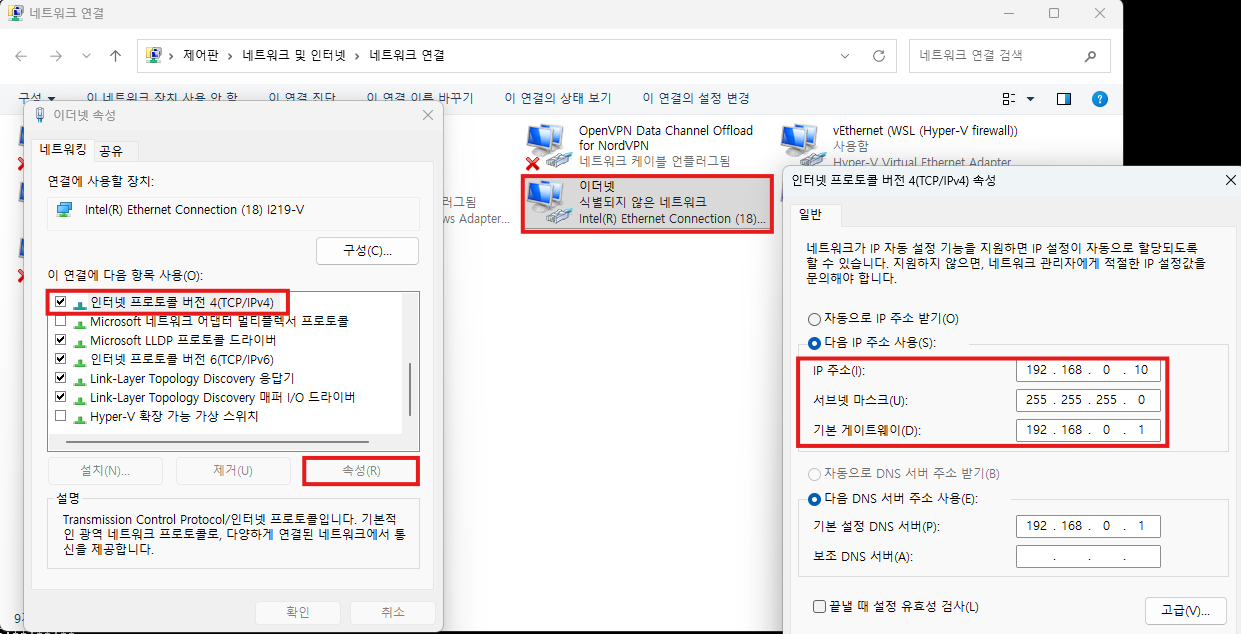This screenshot has width=1241, height=634.
Task: Uncheck Link-Layer Topology Discovery 응답기
Action: [x=60, y=378]
